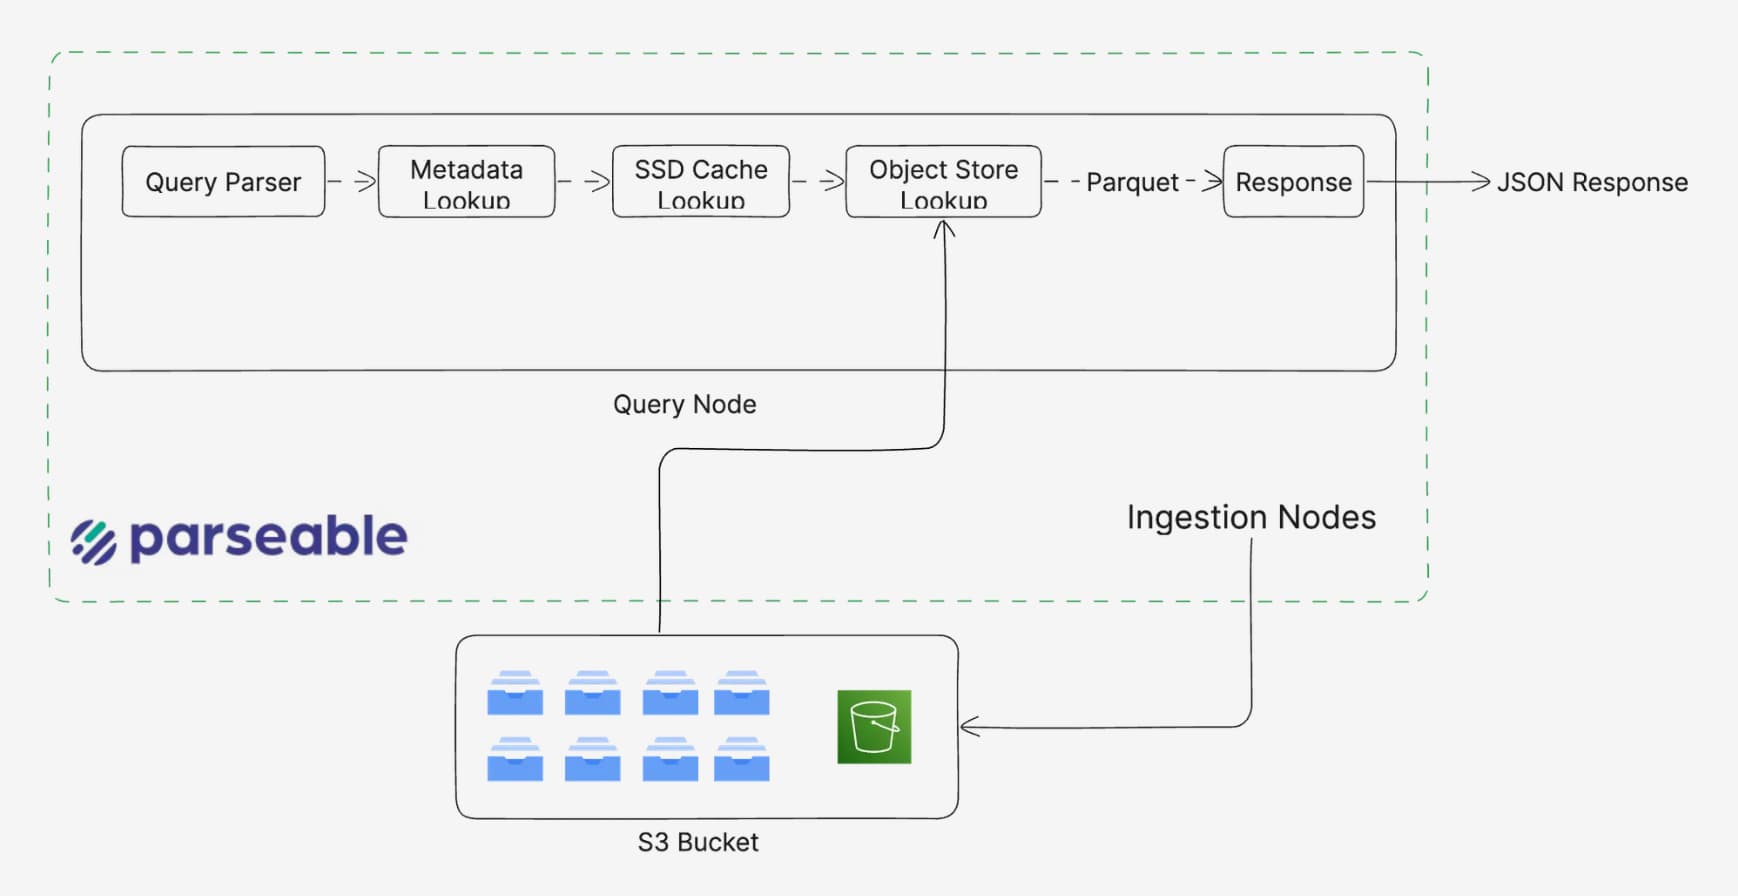
Task: Select the Query Parser box
Action: (x=223, y=182)
